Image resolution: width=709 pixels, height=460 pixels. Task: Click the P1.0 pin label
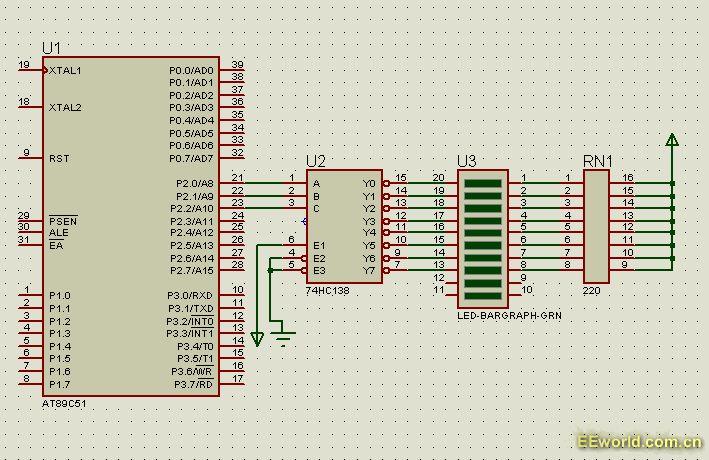60,296
